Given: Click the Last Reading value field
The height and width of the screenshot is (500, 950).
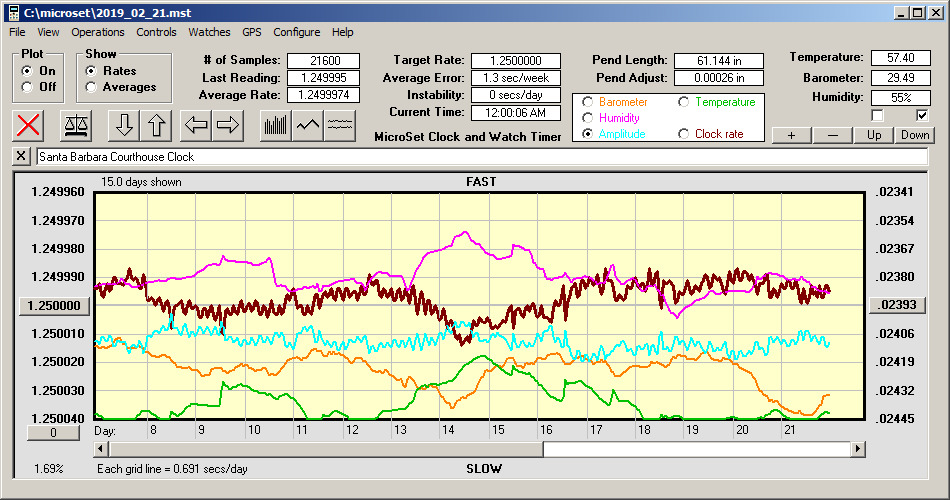Looking at the screenshot, I should tap(324, 78).
